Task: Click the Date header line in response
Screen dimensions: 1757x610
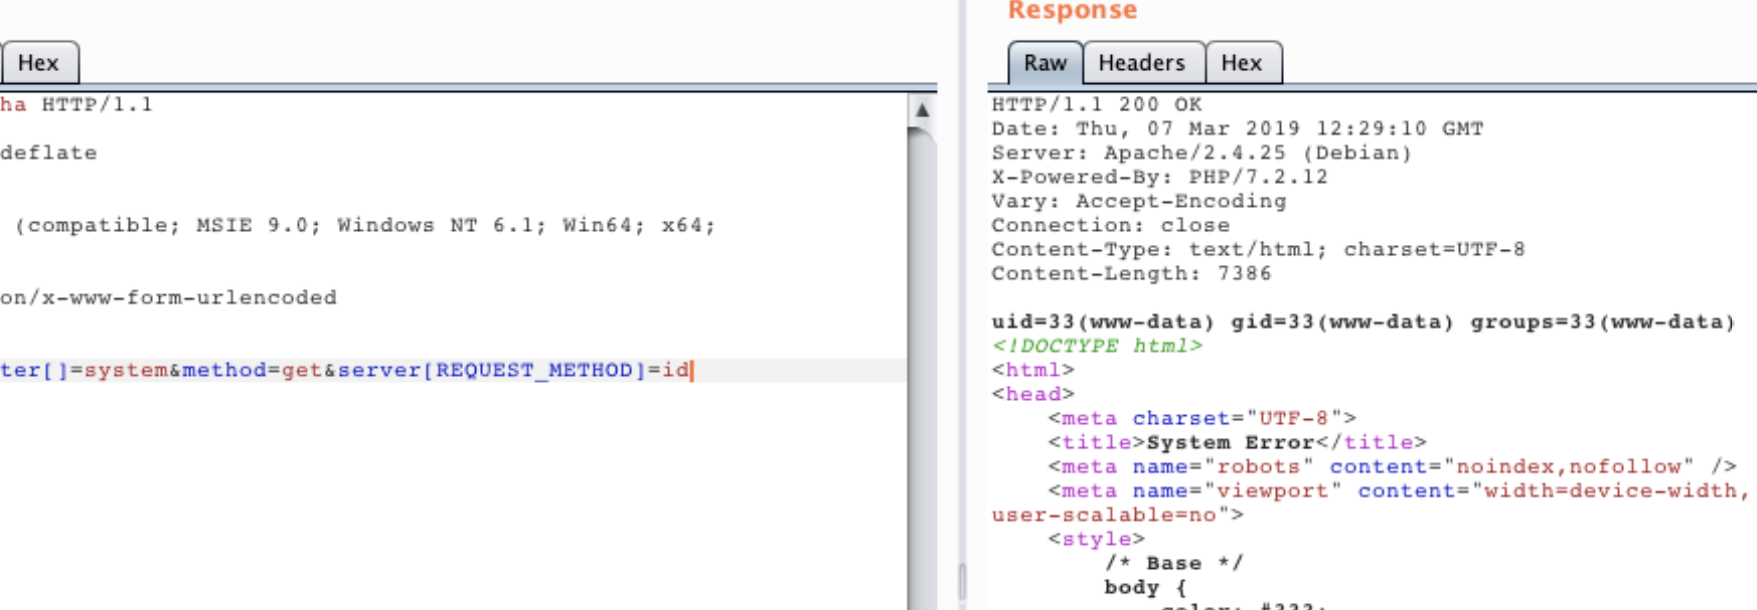Action: coord(1237,128)
